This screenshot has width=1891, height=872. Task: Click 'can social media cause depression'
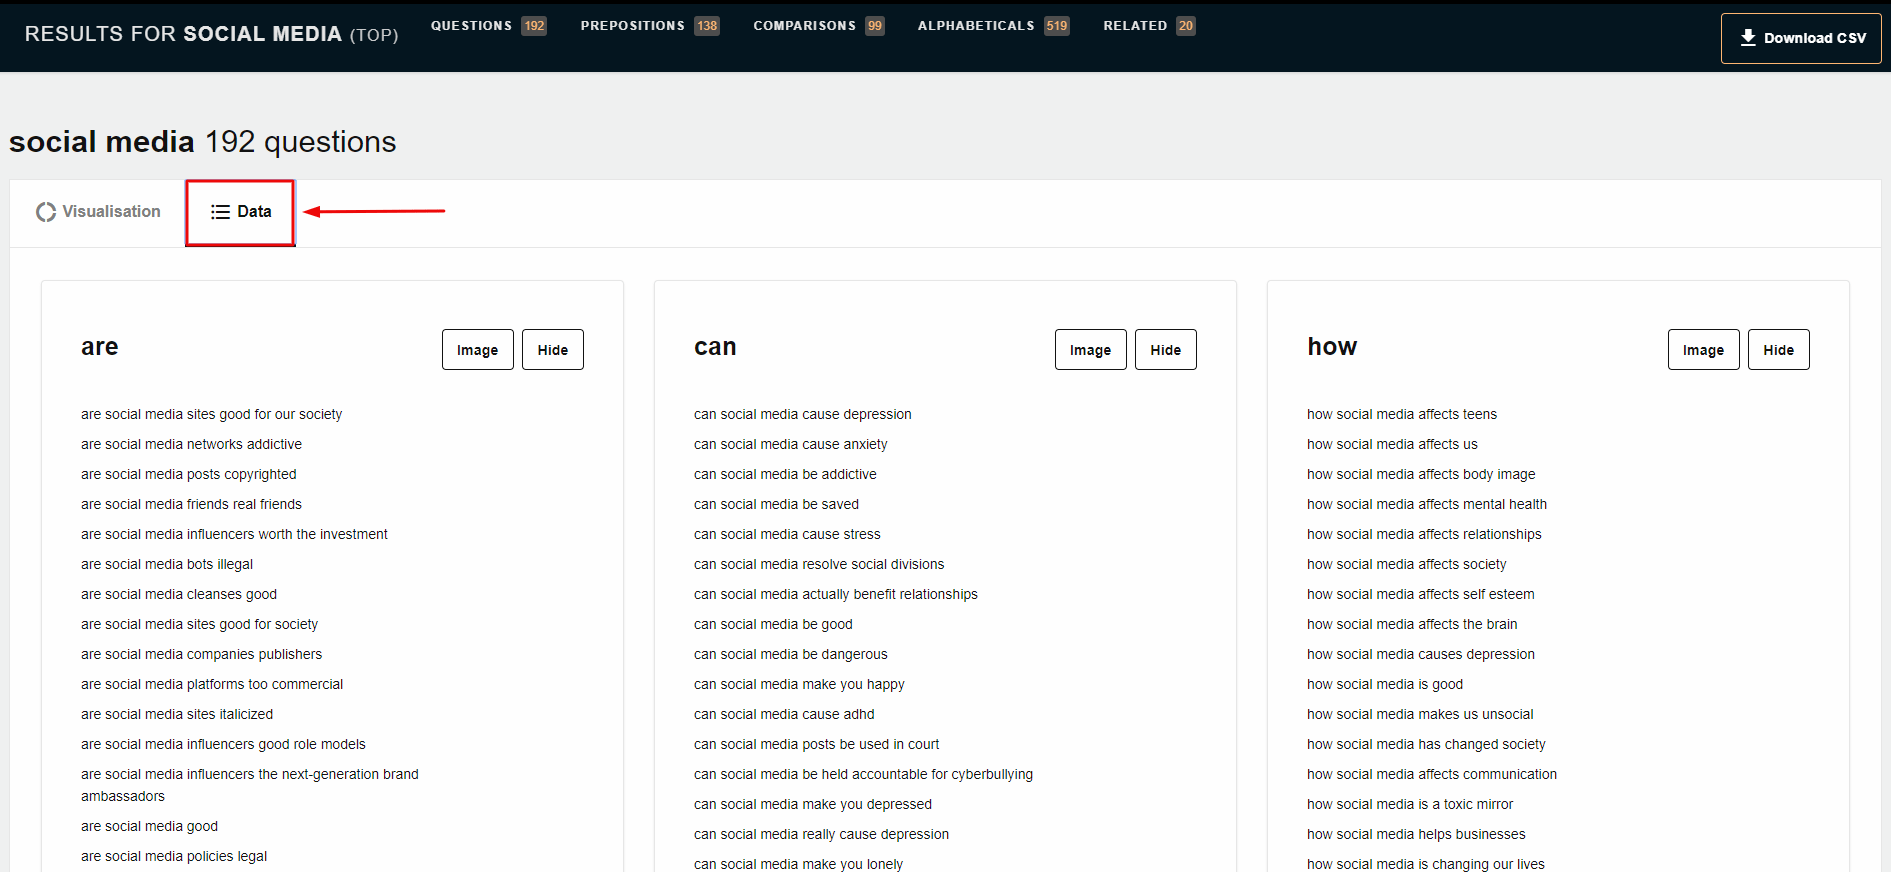pyautogui.click(x=803, y=414)
